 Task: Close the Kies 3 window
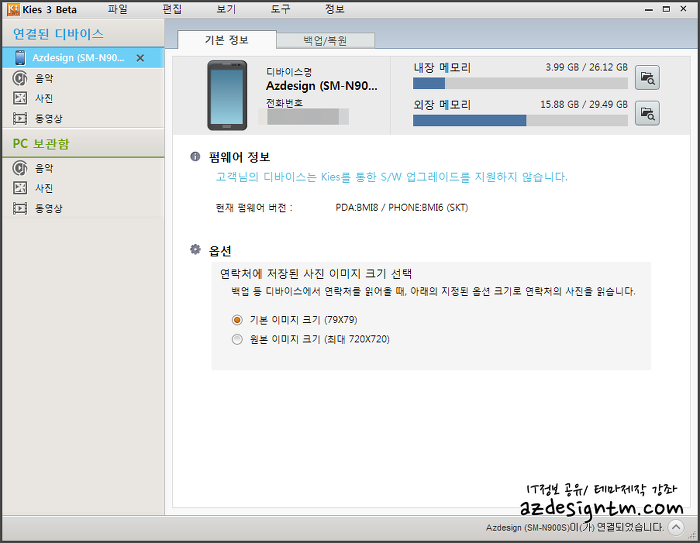coord(683,9)
